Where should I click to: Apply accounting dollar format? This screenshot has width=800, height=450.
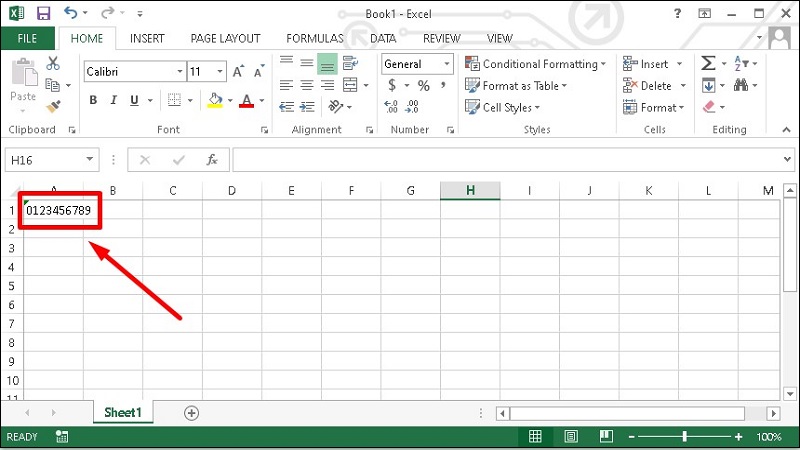click(392, 85)
